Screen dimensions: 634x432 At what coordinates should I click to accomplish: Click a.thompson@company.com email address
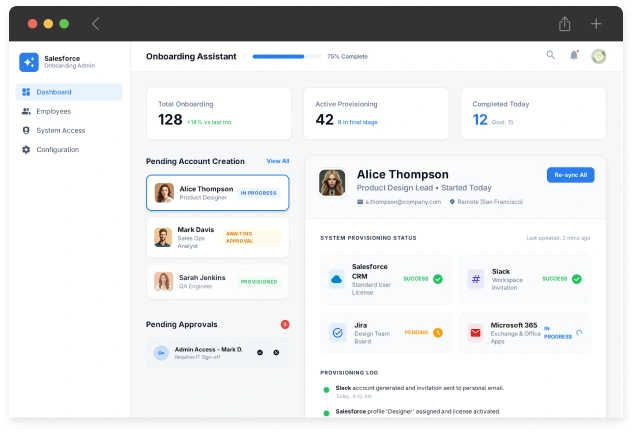pos(403,201)
